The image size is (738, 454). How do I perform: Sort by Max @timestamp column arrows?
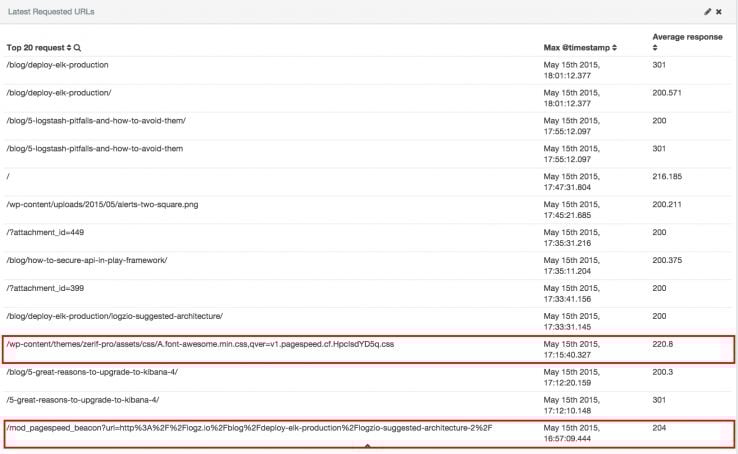point(614,48)
